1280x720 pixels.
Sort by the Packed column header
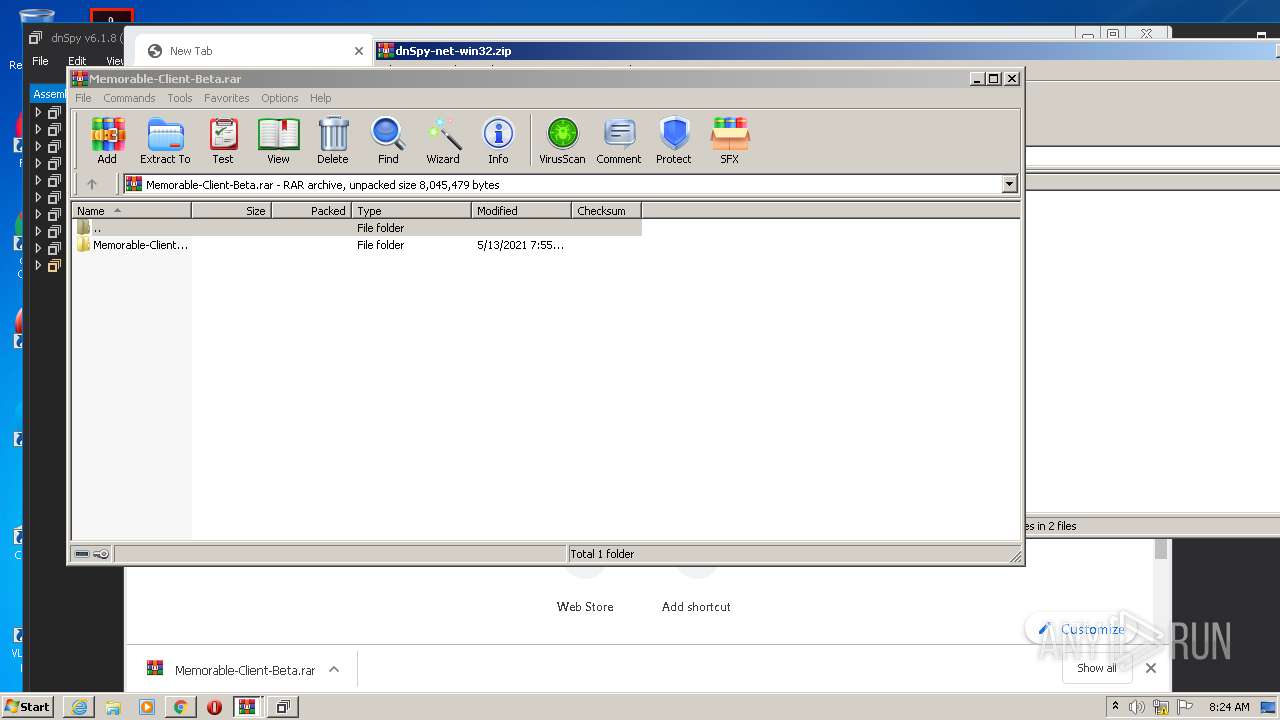click(311, 211)
